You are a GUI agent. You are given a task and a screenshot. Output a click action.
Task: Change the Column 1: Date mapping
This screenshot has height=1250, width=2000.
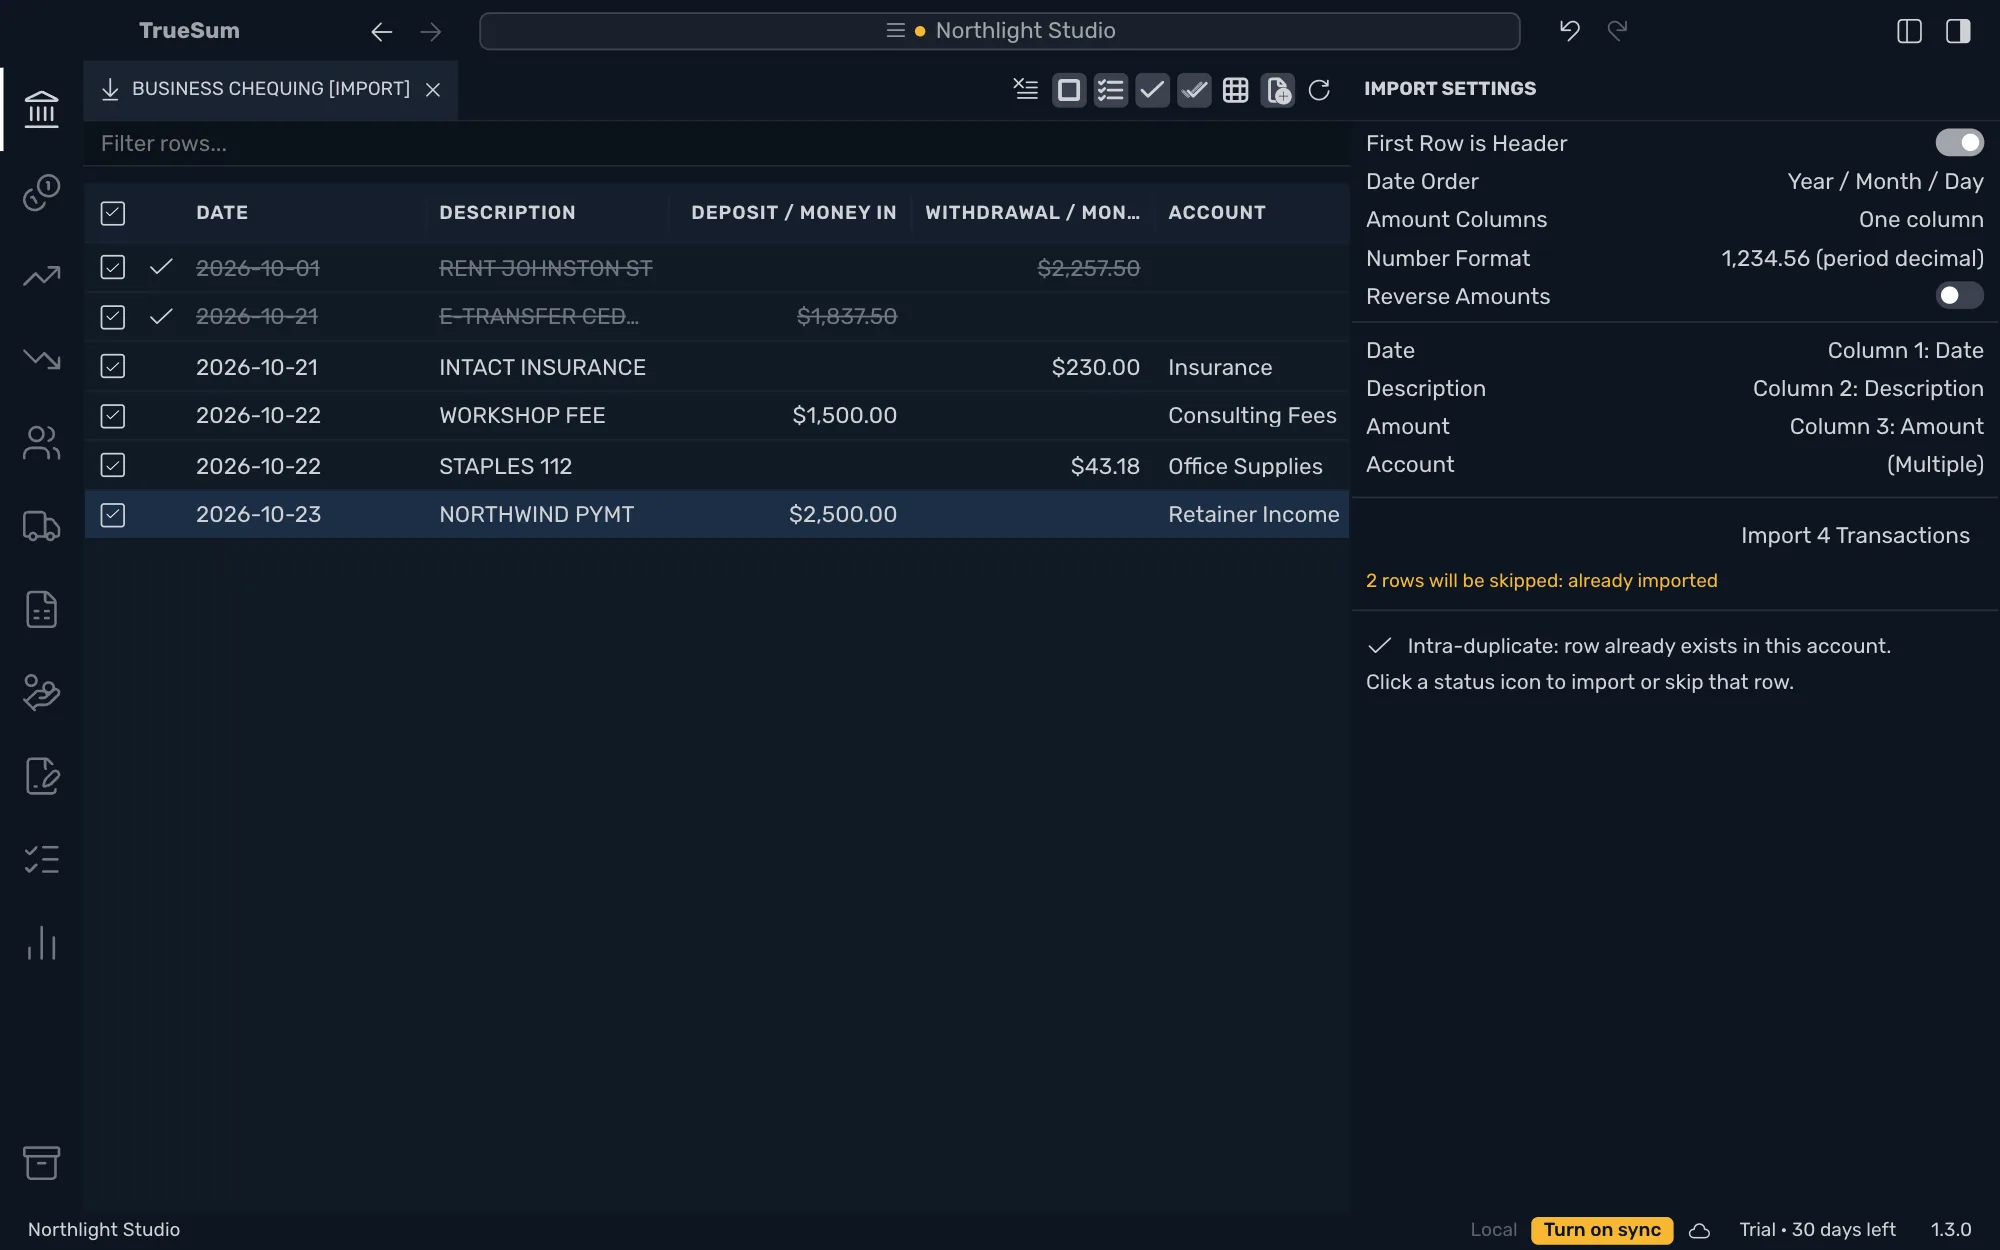pos(1905,350)
